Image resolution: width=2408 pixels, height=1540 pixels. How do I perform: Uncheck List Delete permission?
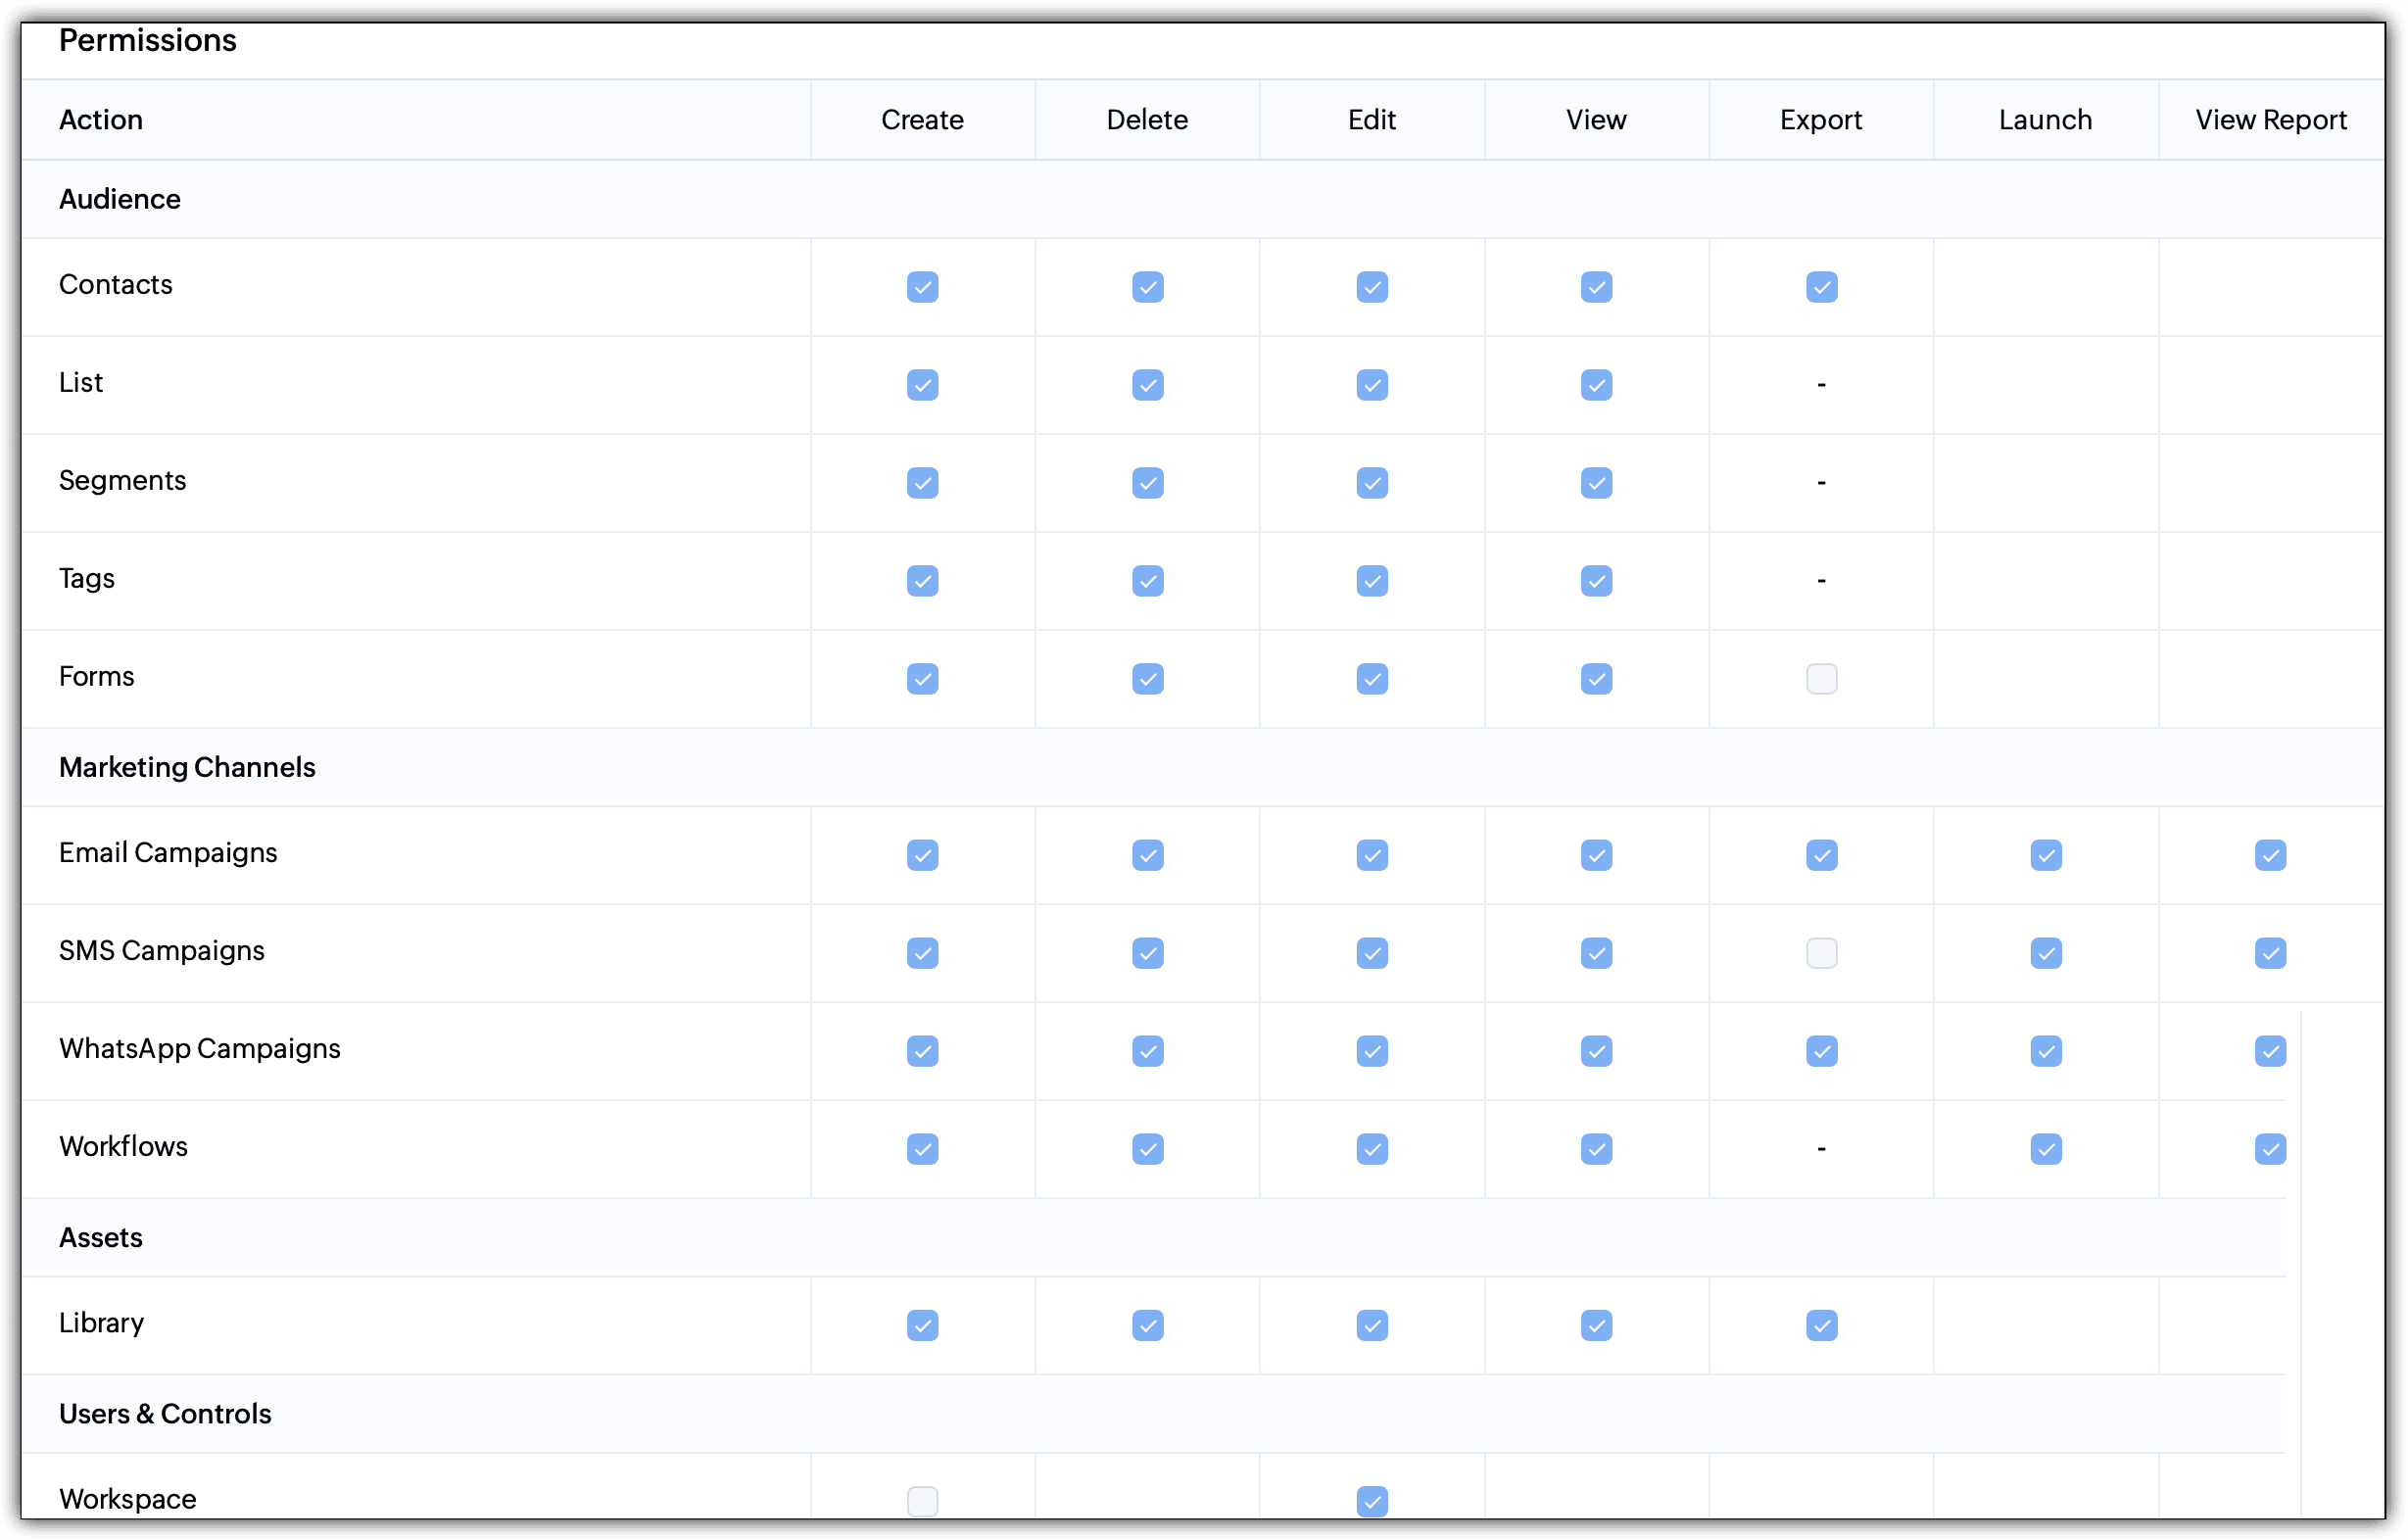pyautogui.click(x=1147, y=385)
